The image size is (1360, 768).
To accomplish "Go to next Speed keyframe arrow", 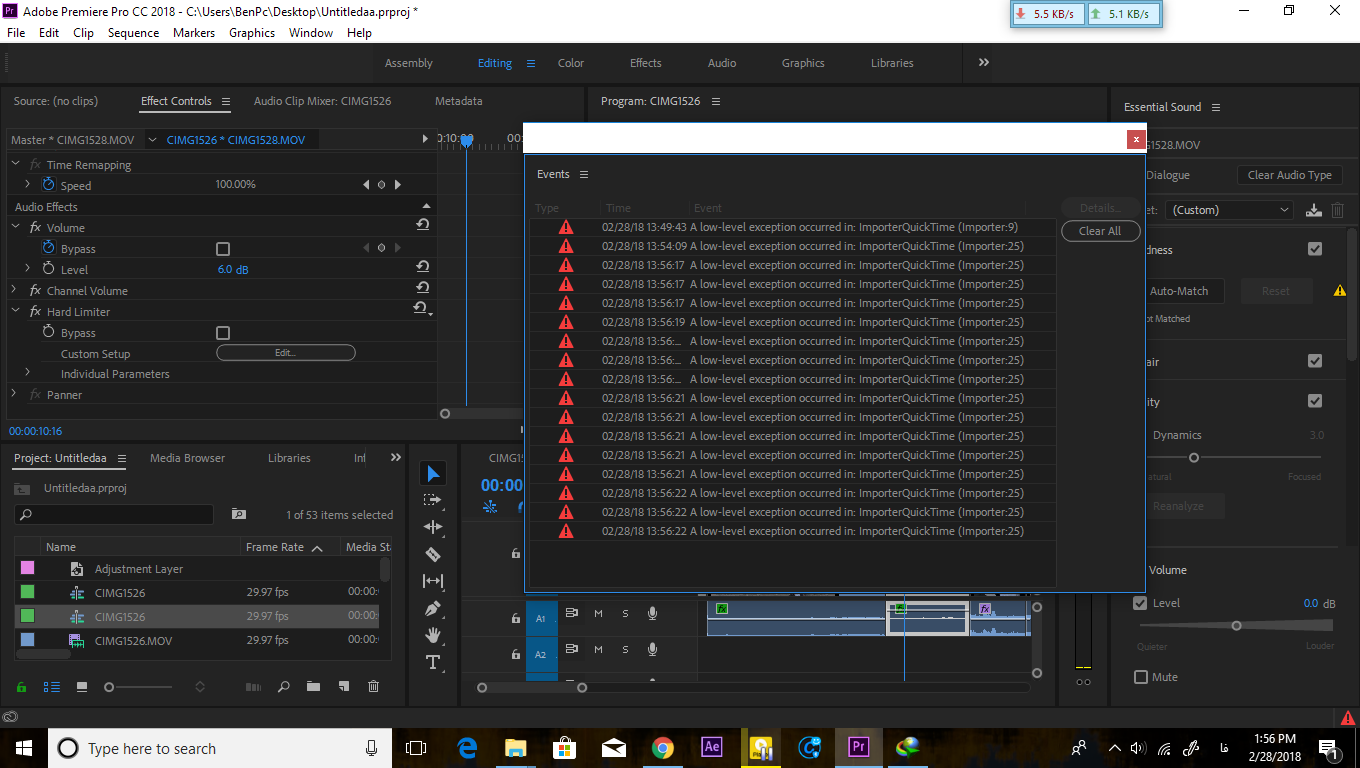I will click(398, 185).
